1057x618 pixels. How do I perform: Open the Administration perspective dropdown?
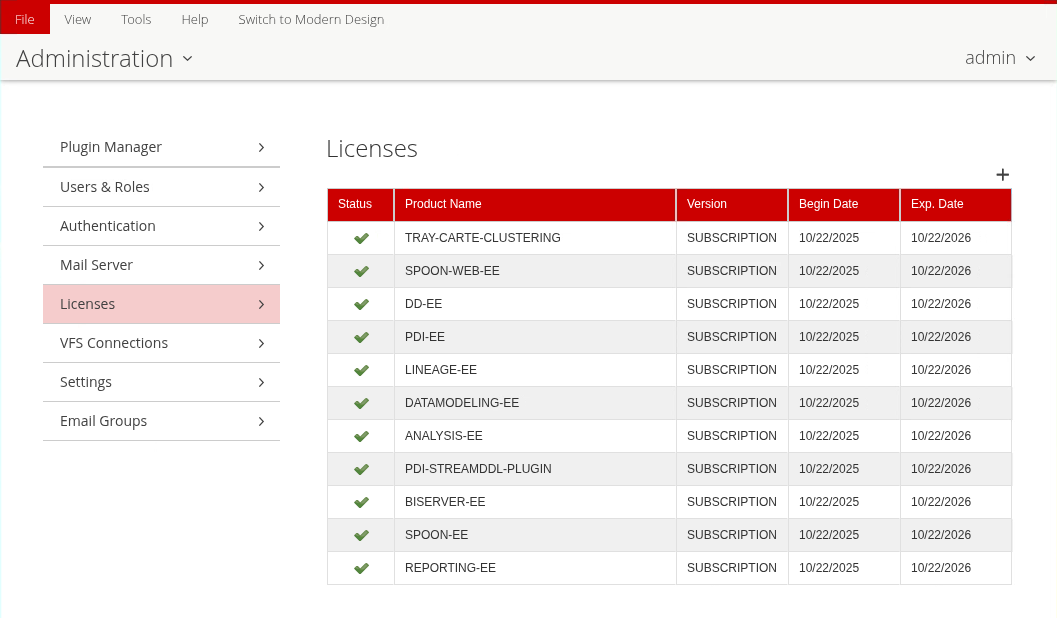pos(105,59)
